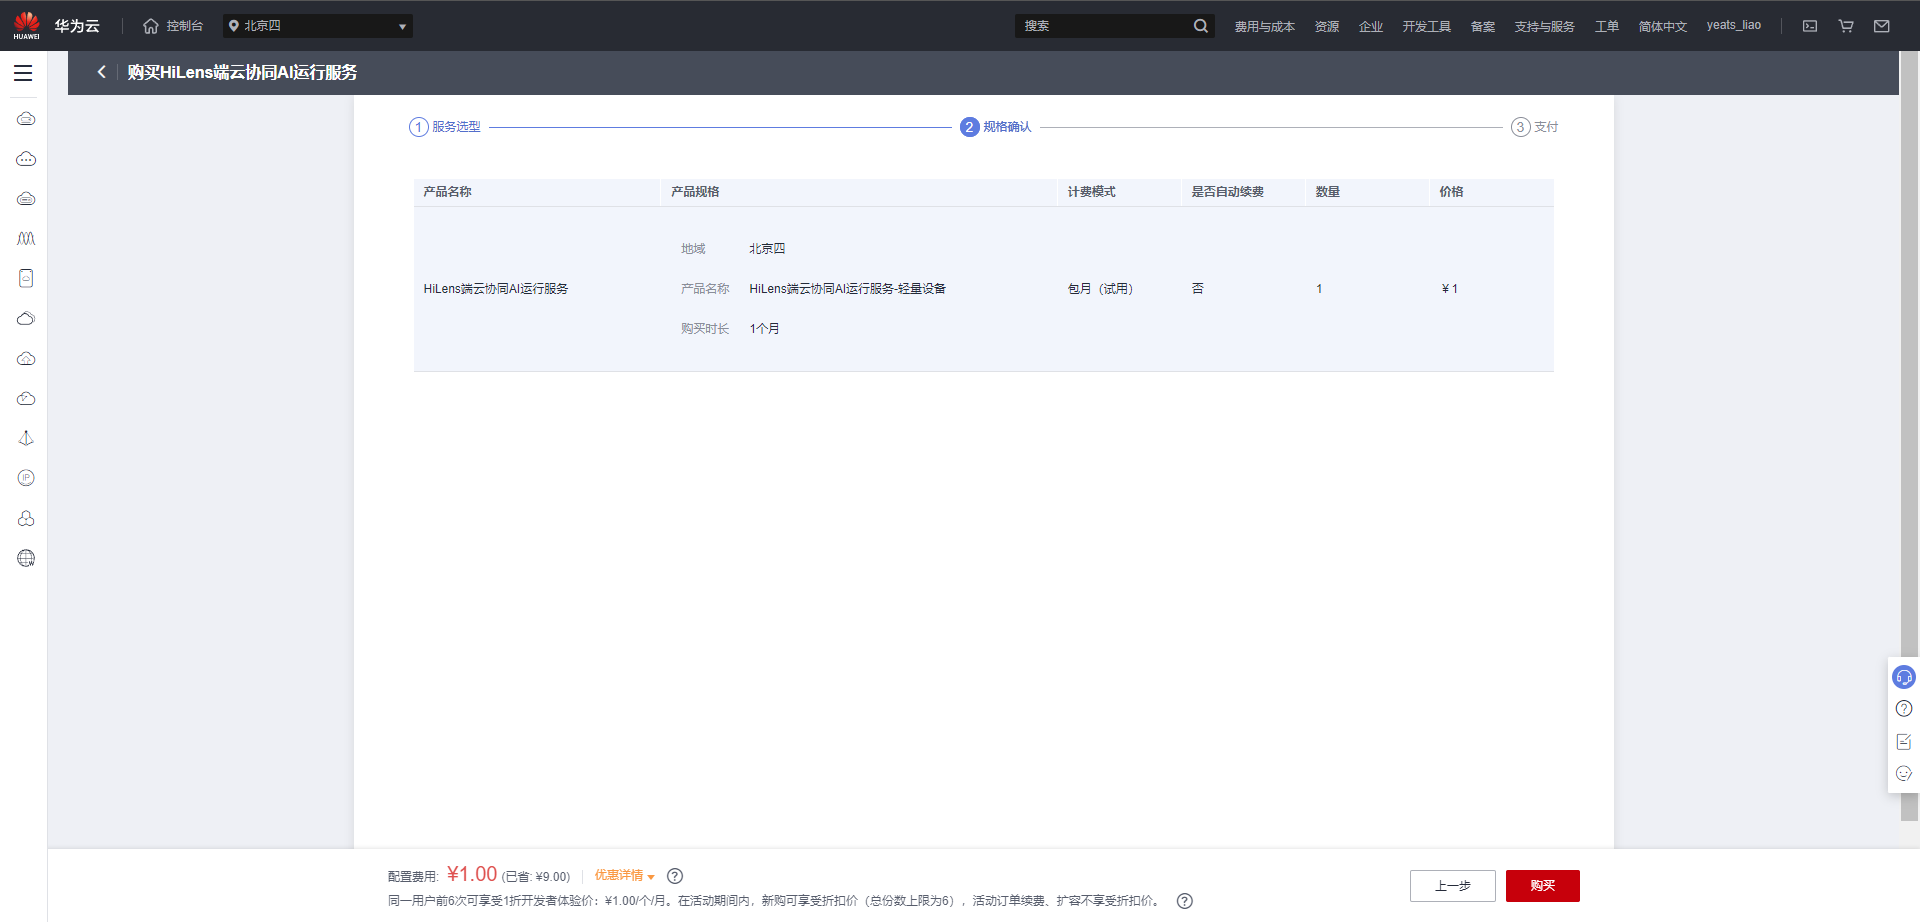The width and height of the screenshot is (1920, 922).
Task: Click the red 购买 button
Action: click(1543, 886)
